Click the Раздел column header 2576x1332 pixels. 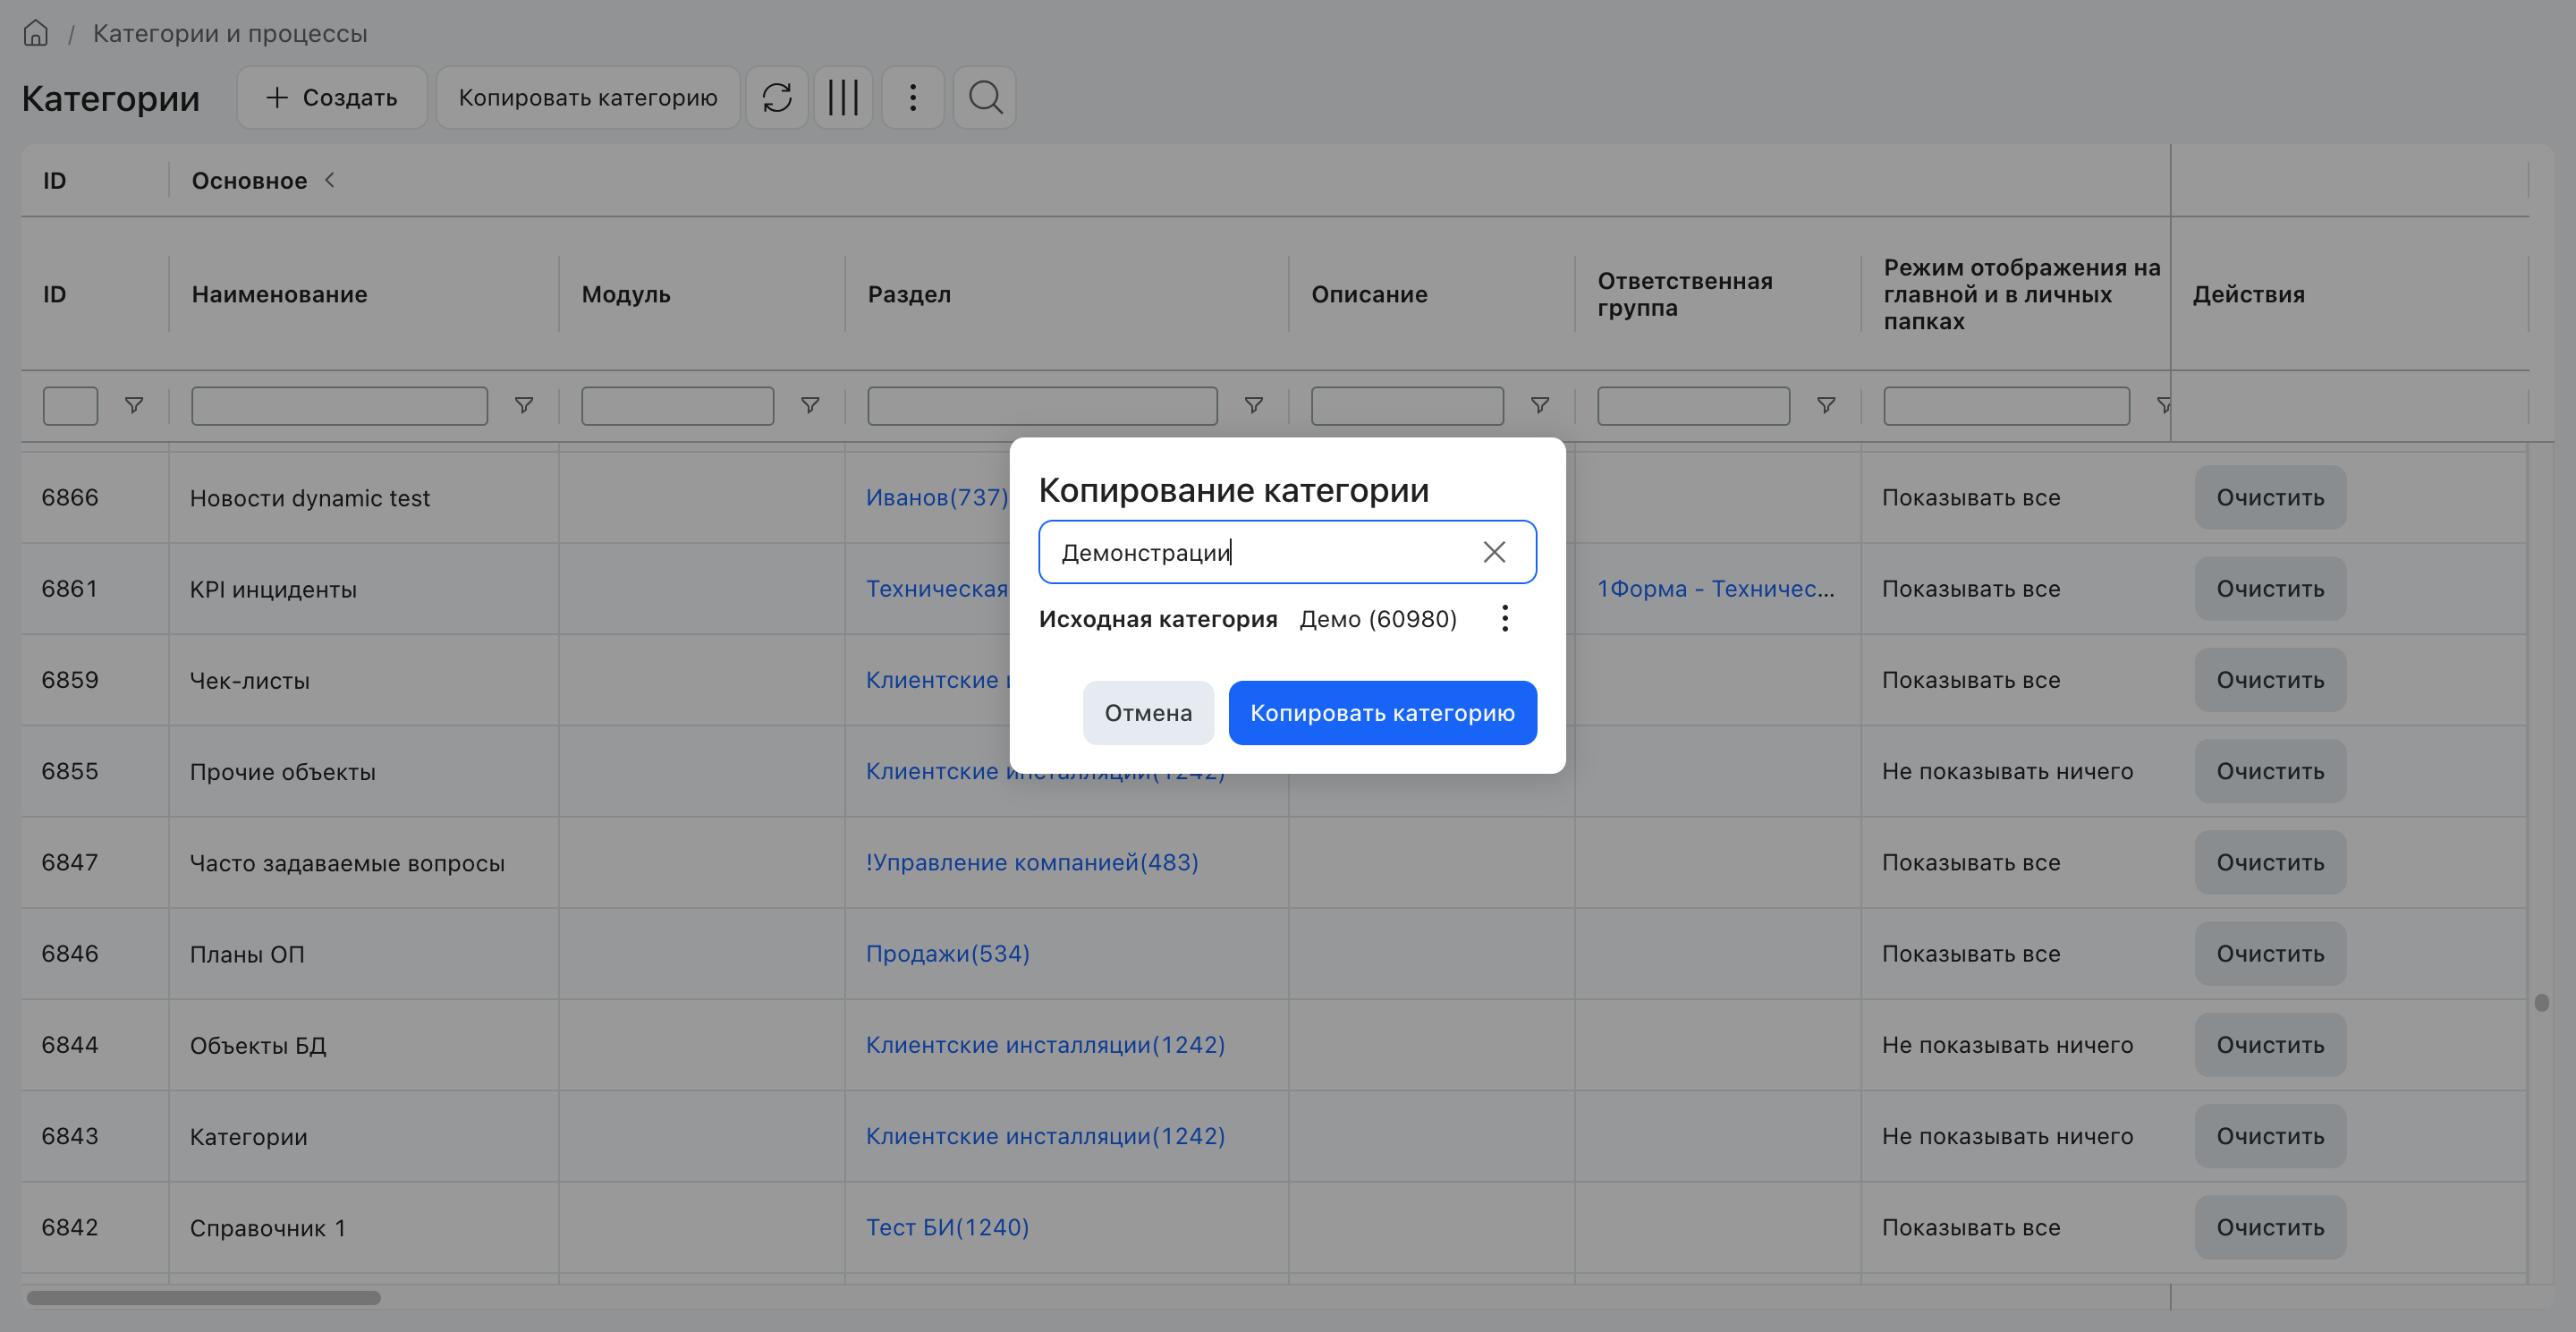(x=909, y=294)
